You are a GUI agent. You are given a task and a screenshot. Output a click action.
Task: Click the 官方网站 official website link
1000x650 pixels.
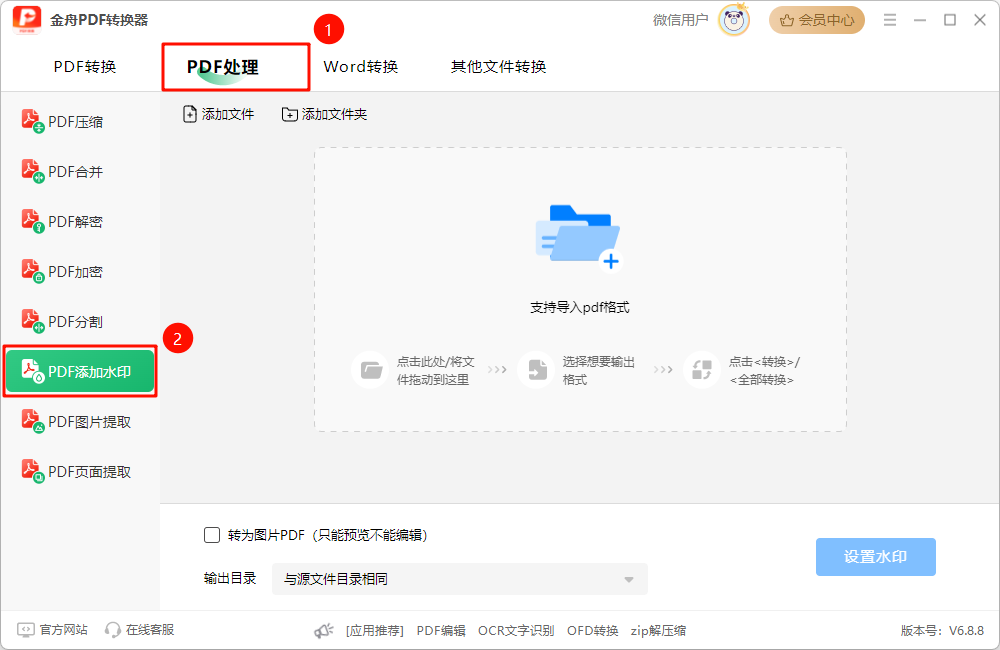click(x=52, y=630)
